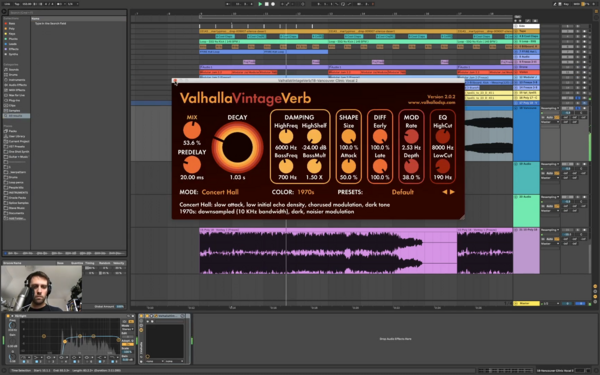This screenshot has height=375, width=600.
Task: Select the orange Tape track header
Action: pyautogui.click(x=526, y=31)
